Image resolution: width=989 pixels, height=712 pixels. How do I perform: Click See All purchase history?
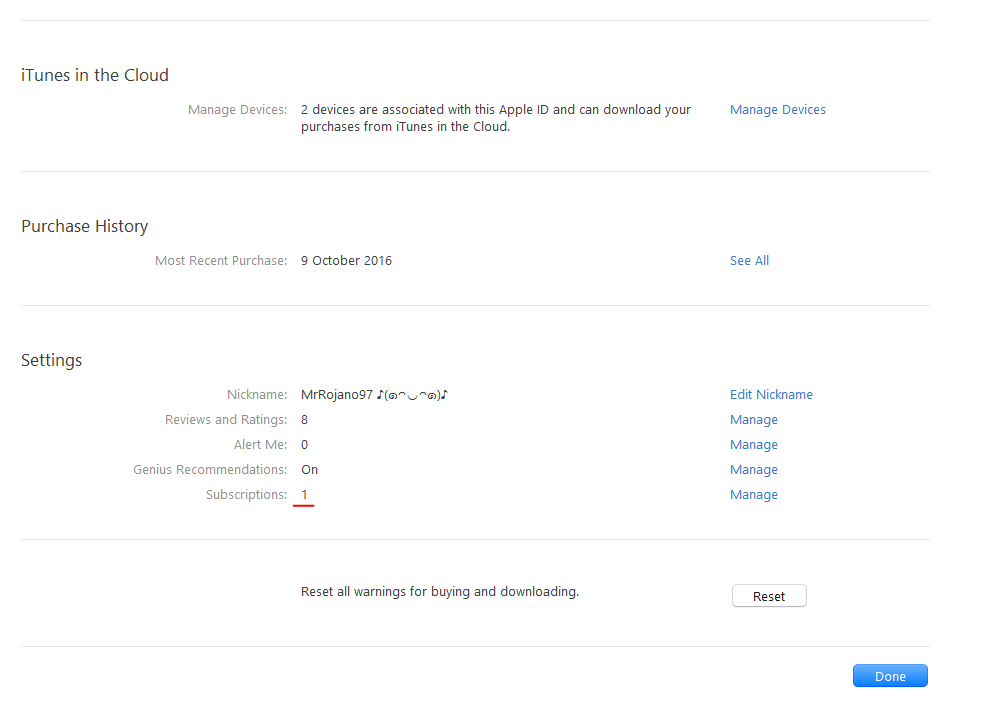[749, 261]
